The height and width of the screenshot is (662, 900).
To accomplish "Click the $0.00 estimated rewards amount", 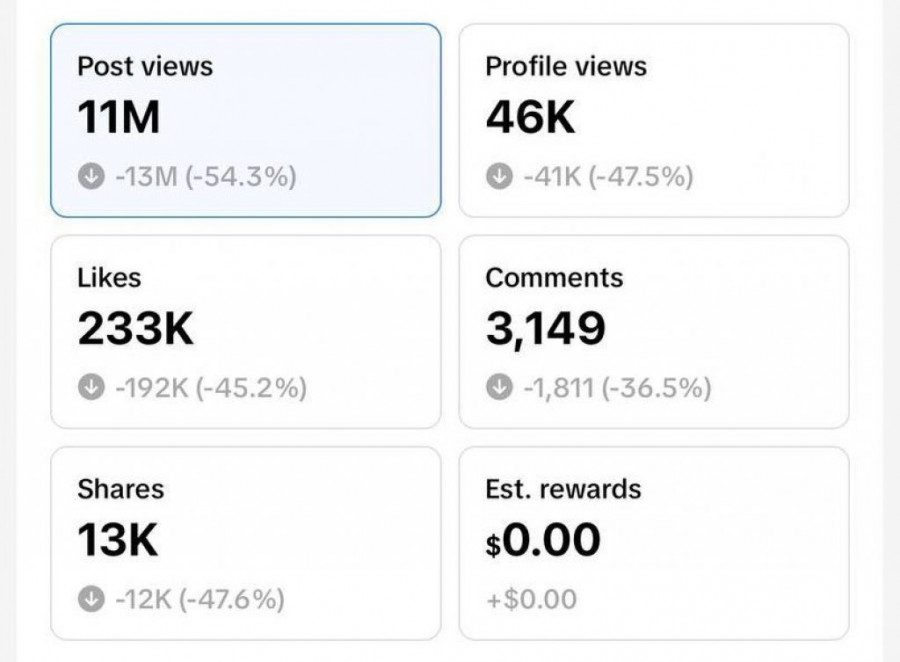I will point(543,541).
